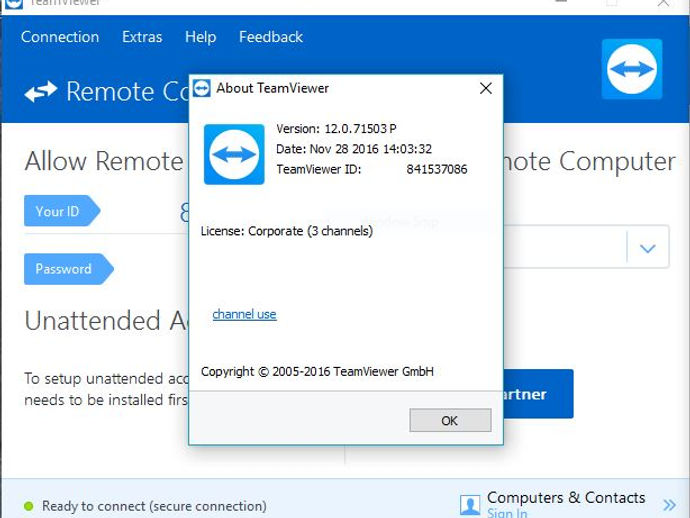Click the connect to partner button

click(x=538, y=394)
